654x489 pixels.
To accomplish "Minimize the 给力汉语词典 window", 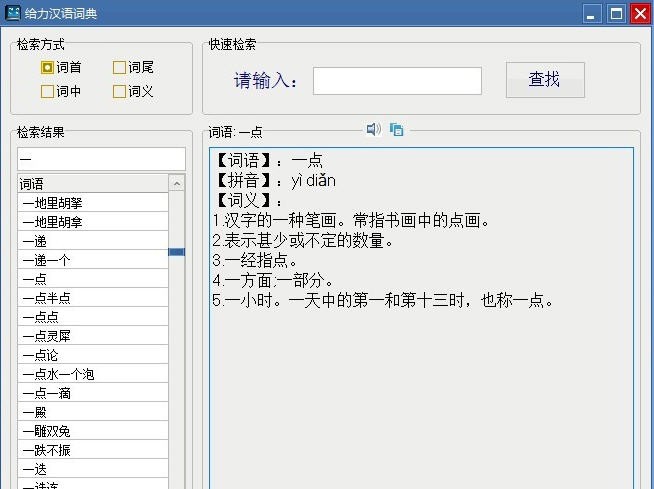I will click(x=591, y=14).
